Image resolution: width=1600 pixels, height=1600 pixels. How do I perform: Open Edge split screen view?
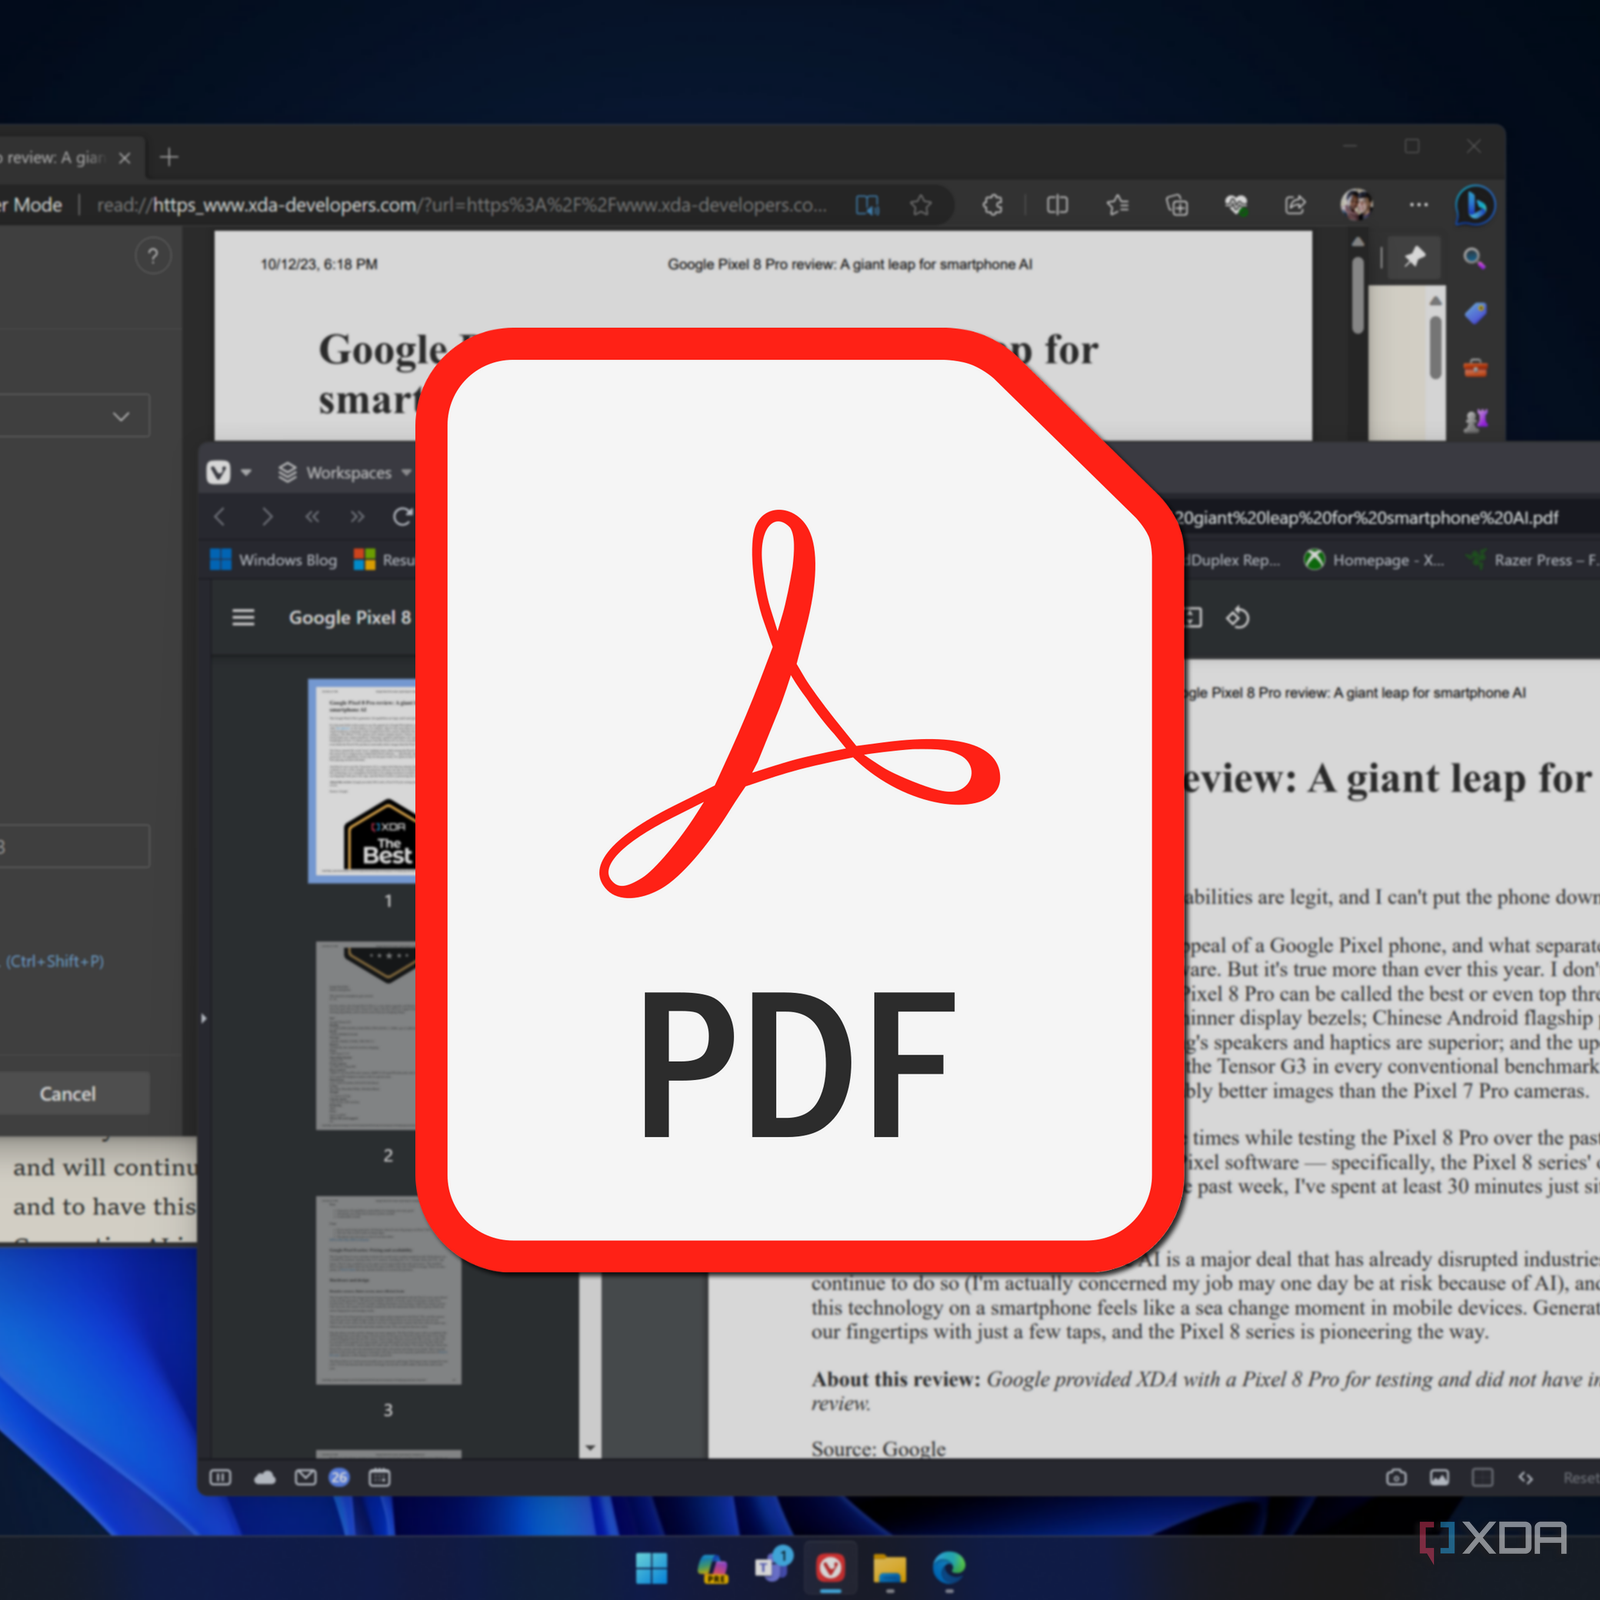click(1057, 205)
